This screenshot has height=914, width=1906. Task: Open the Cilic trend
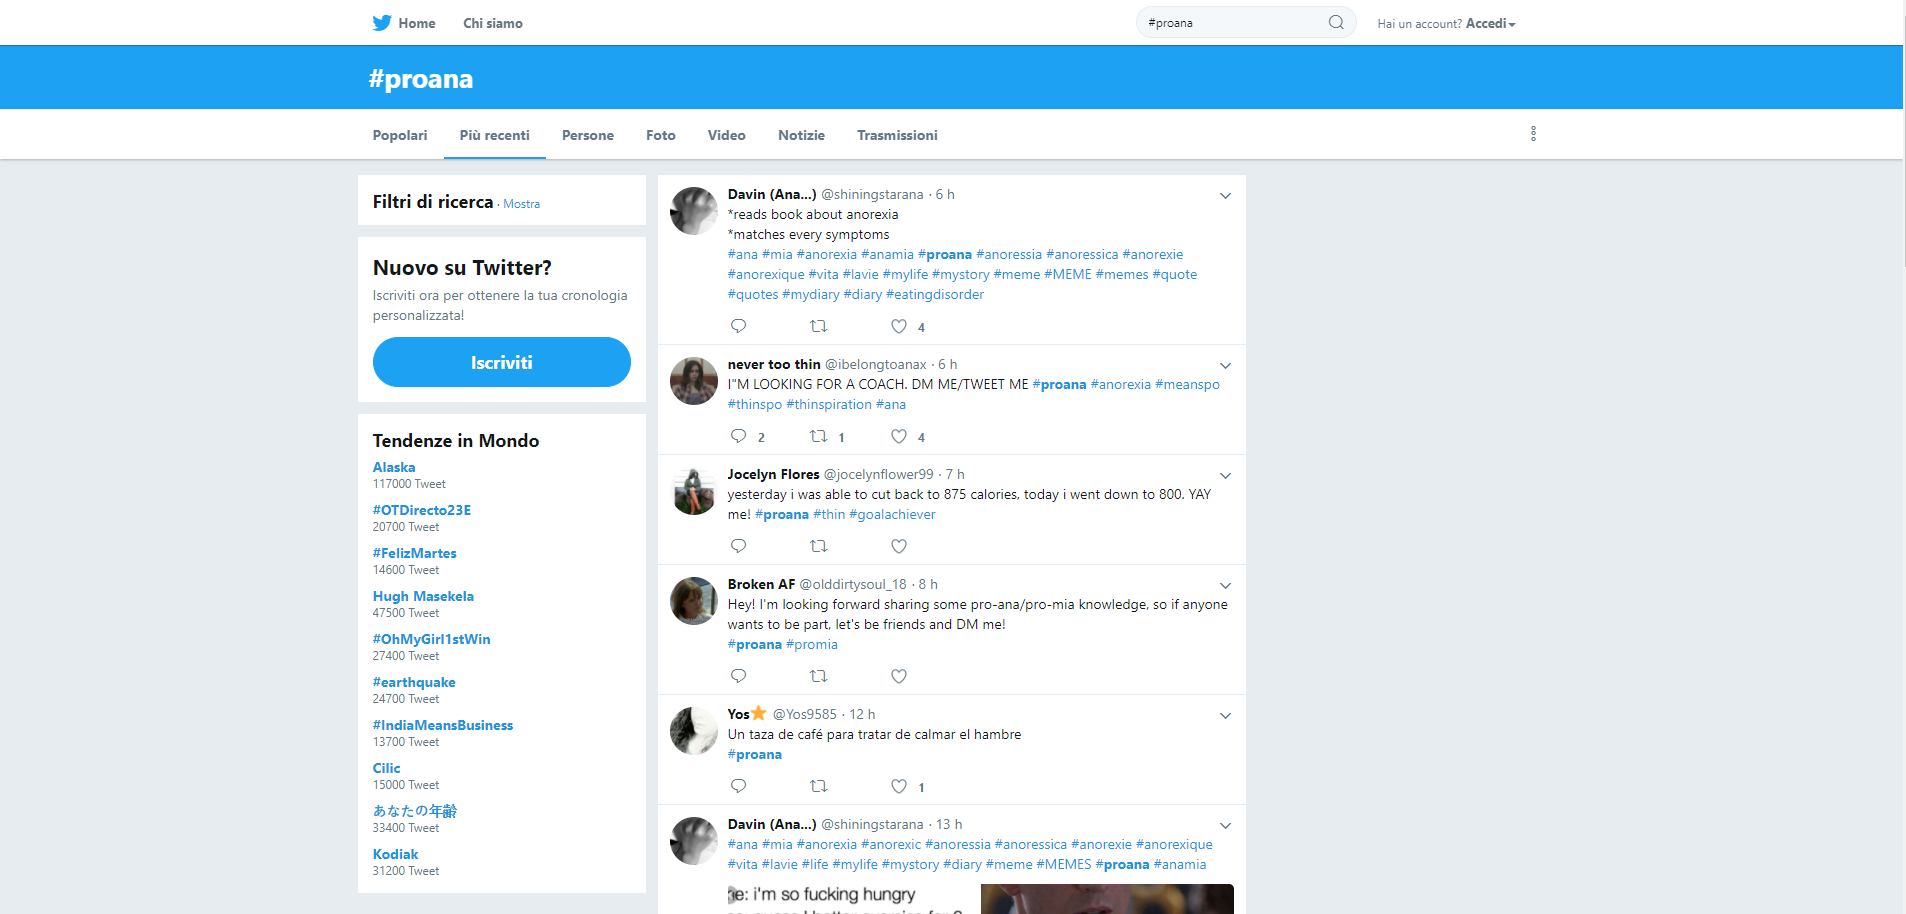click(x=387, y=768)
